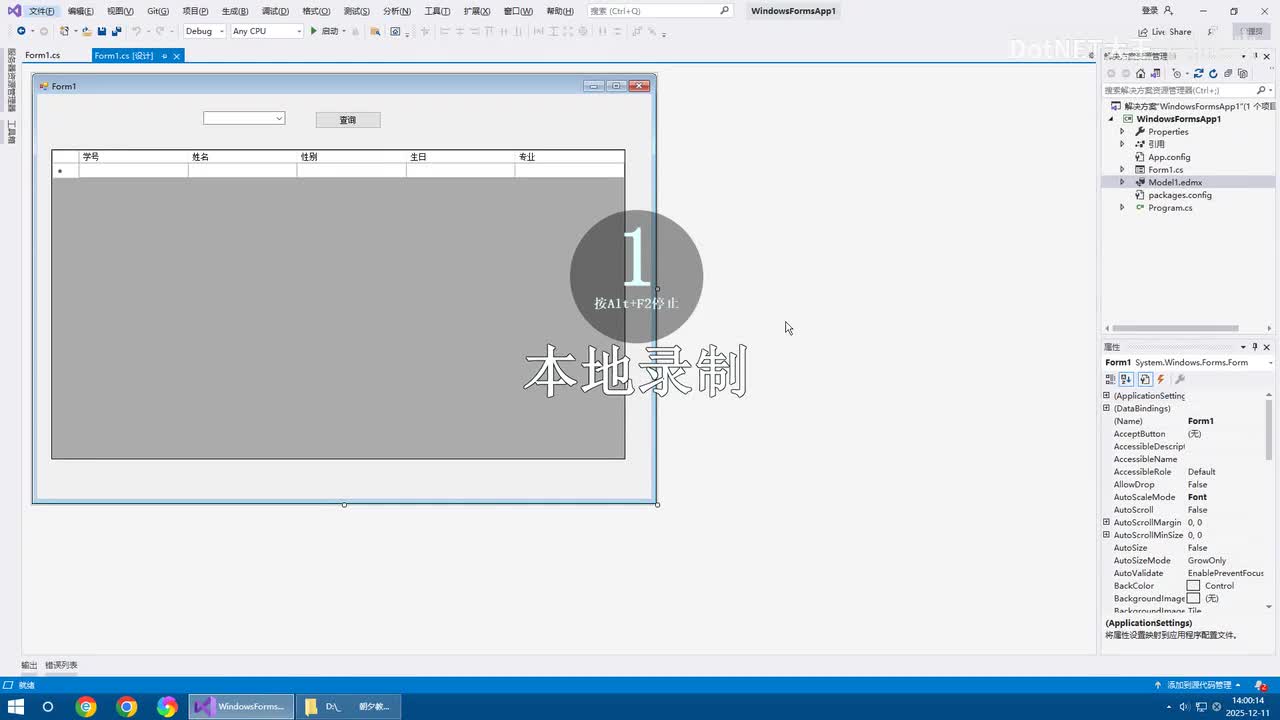The width and height of the screenshot is (1280, 720).
Task: Switch Solution Explorer view with the VS icon
Action: (x=1155, y=73)
